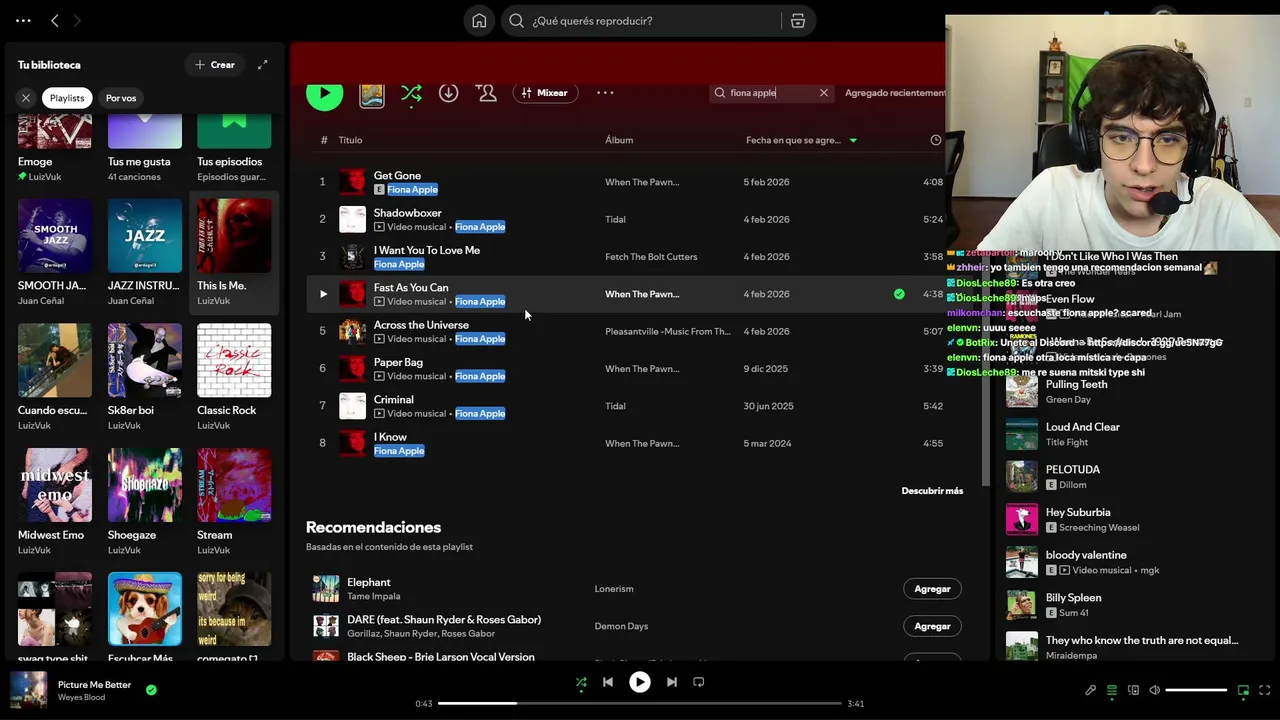
Task: Select the track 'Paper Bag'
Action: (398, 362)
